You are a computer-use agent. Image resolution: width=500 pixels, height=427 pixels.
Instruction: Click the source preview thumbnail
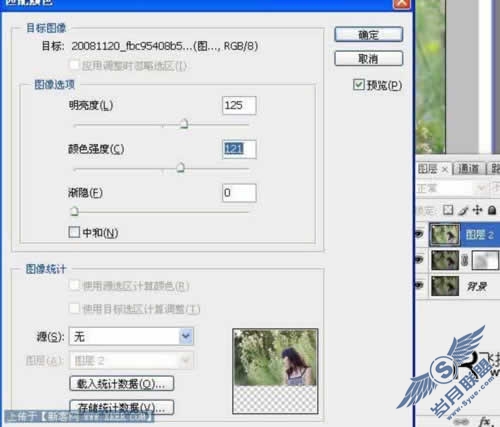(x=275, y=371)
